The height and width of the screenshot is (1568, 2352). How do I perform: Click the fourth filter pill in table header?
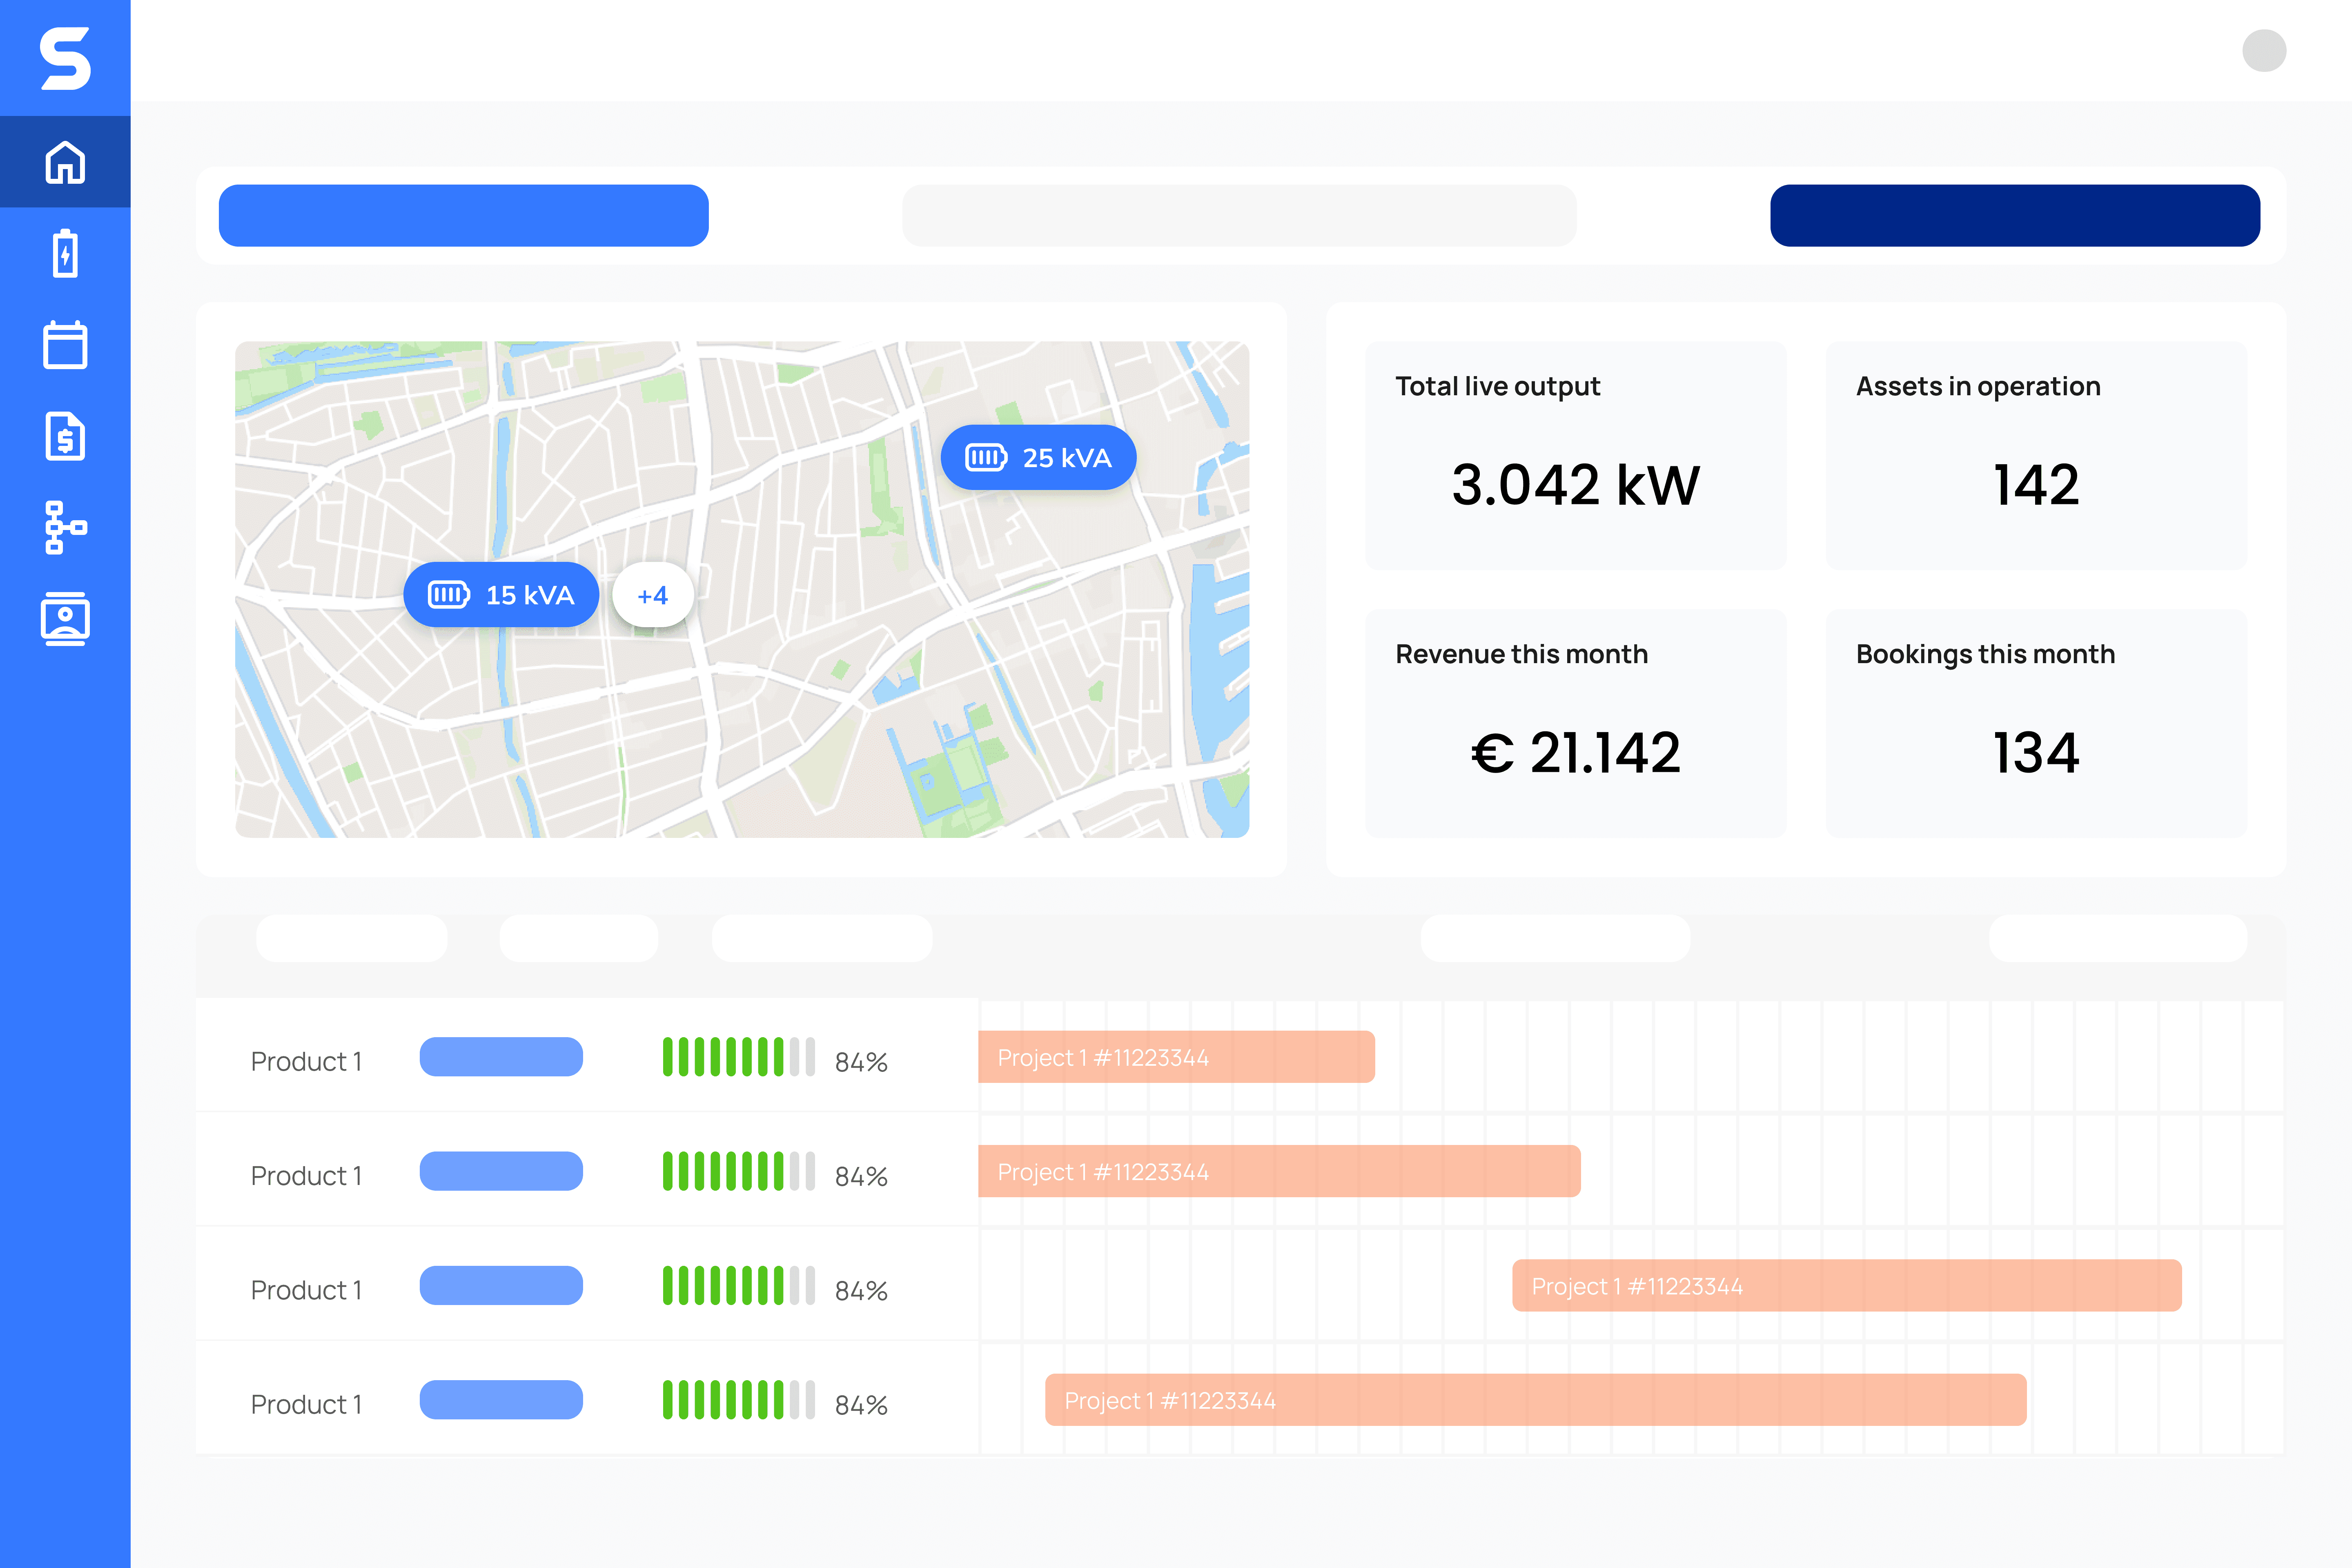click(1555, 938)
